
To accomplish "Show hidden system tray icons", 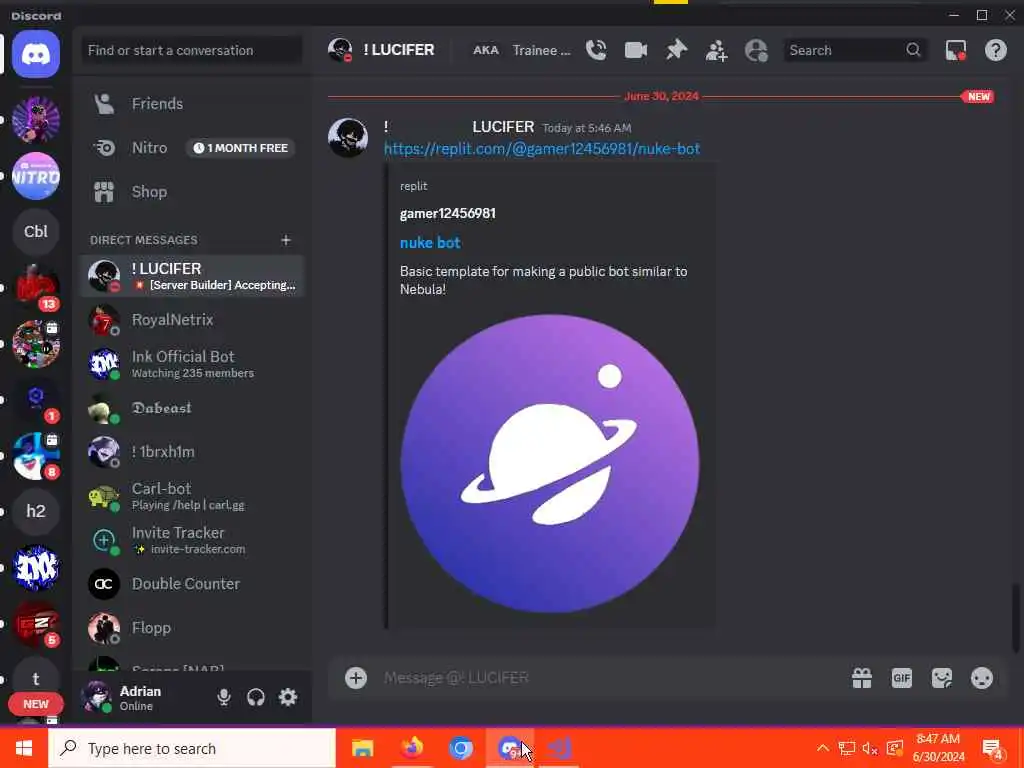I will (823, 748).
